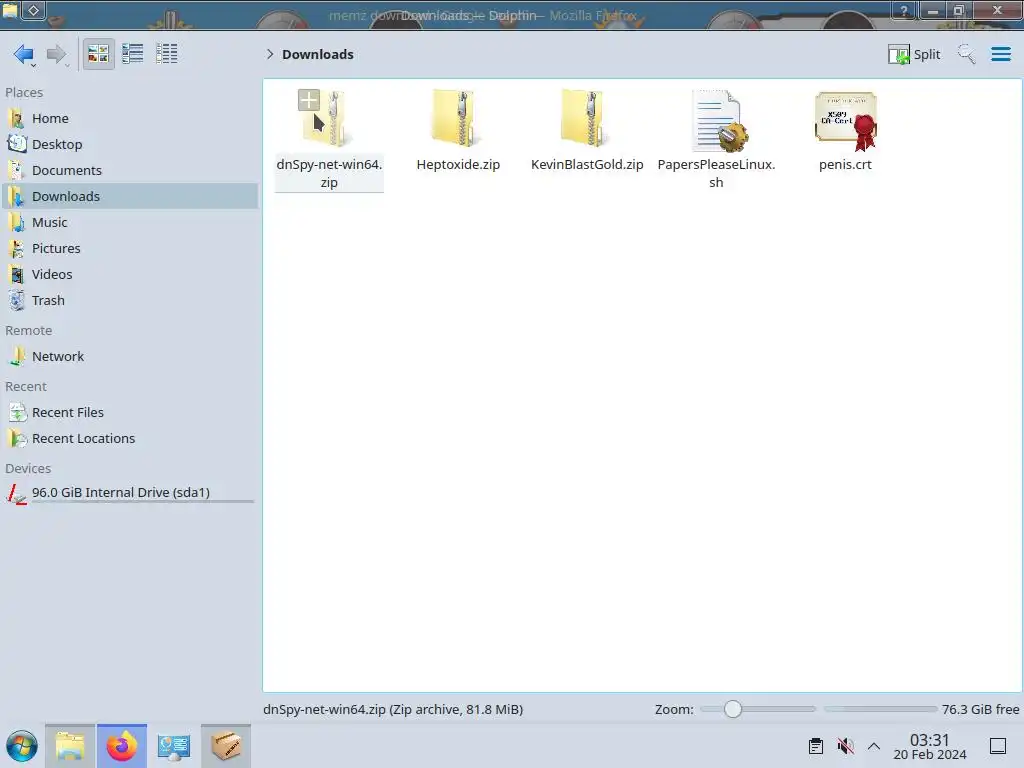
Task: Unmute the audio volume tray icon
Action: 846,746
